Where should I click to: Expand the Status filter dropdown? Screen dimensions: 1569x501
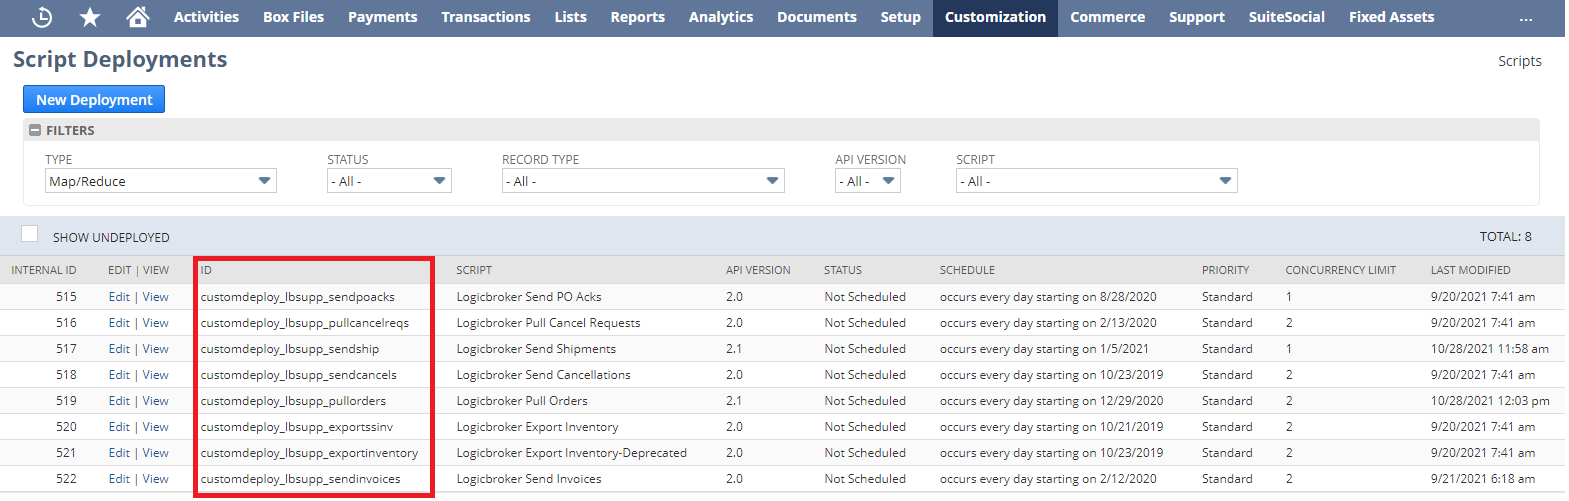point(389,181)
